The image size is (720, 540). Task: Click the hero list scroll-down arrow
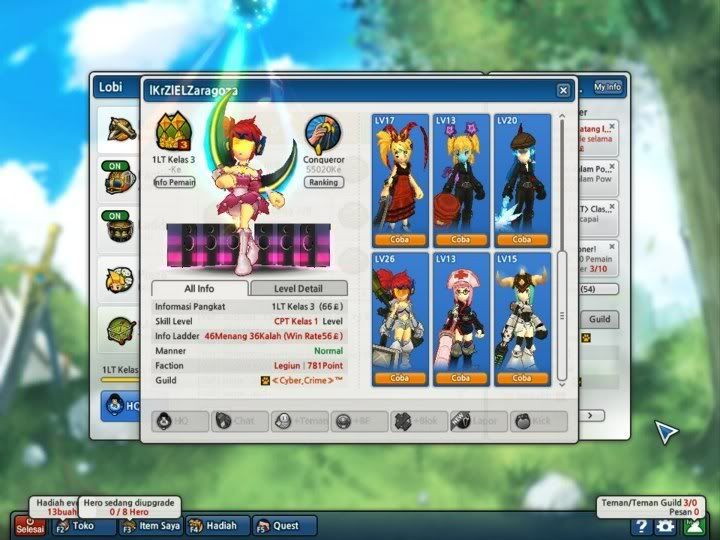pos(562,385)
